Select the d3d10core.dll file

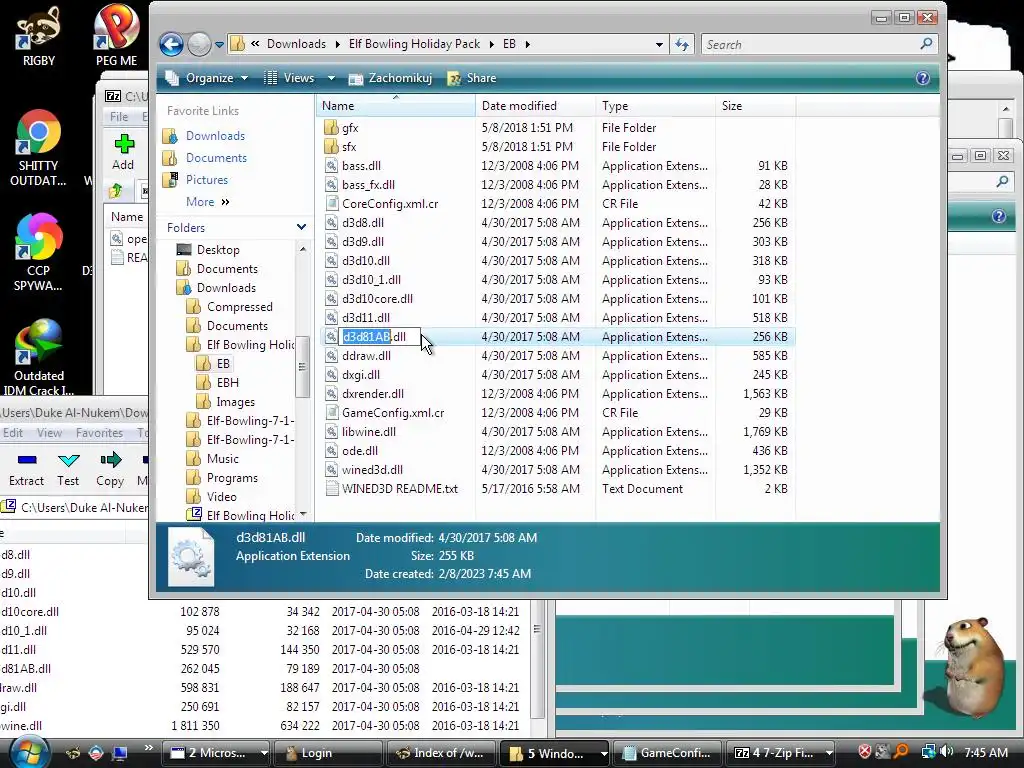(x=377, y=298)
